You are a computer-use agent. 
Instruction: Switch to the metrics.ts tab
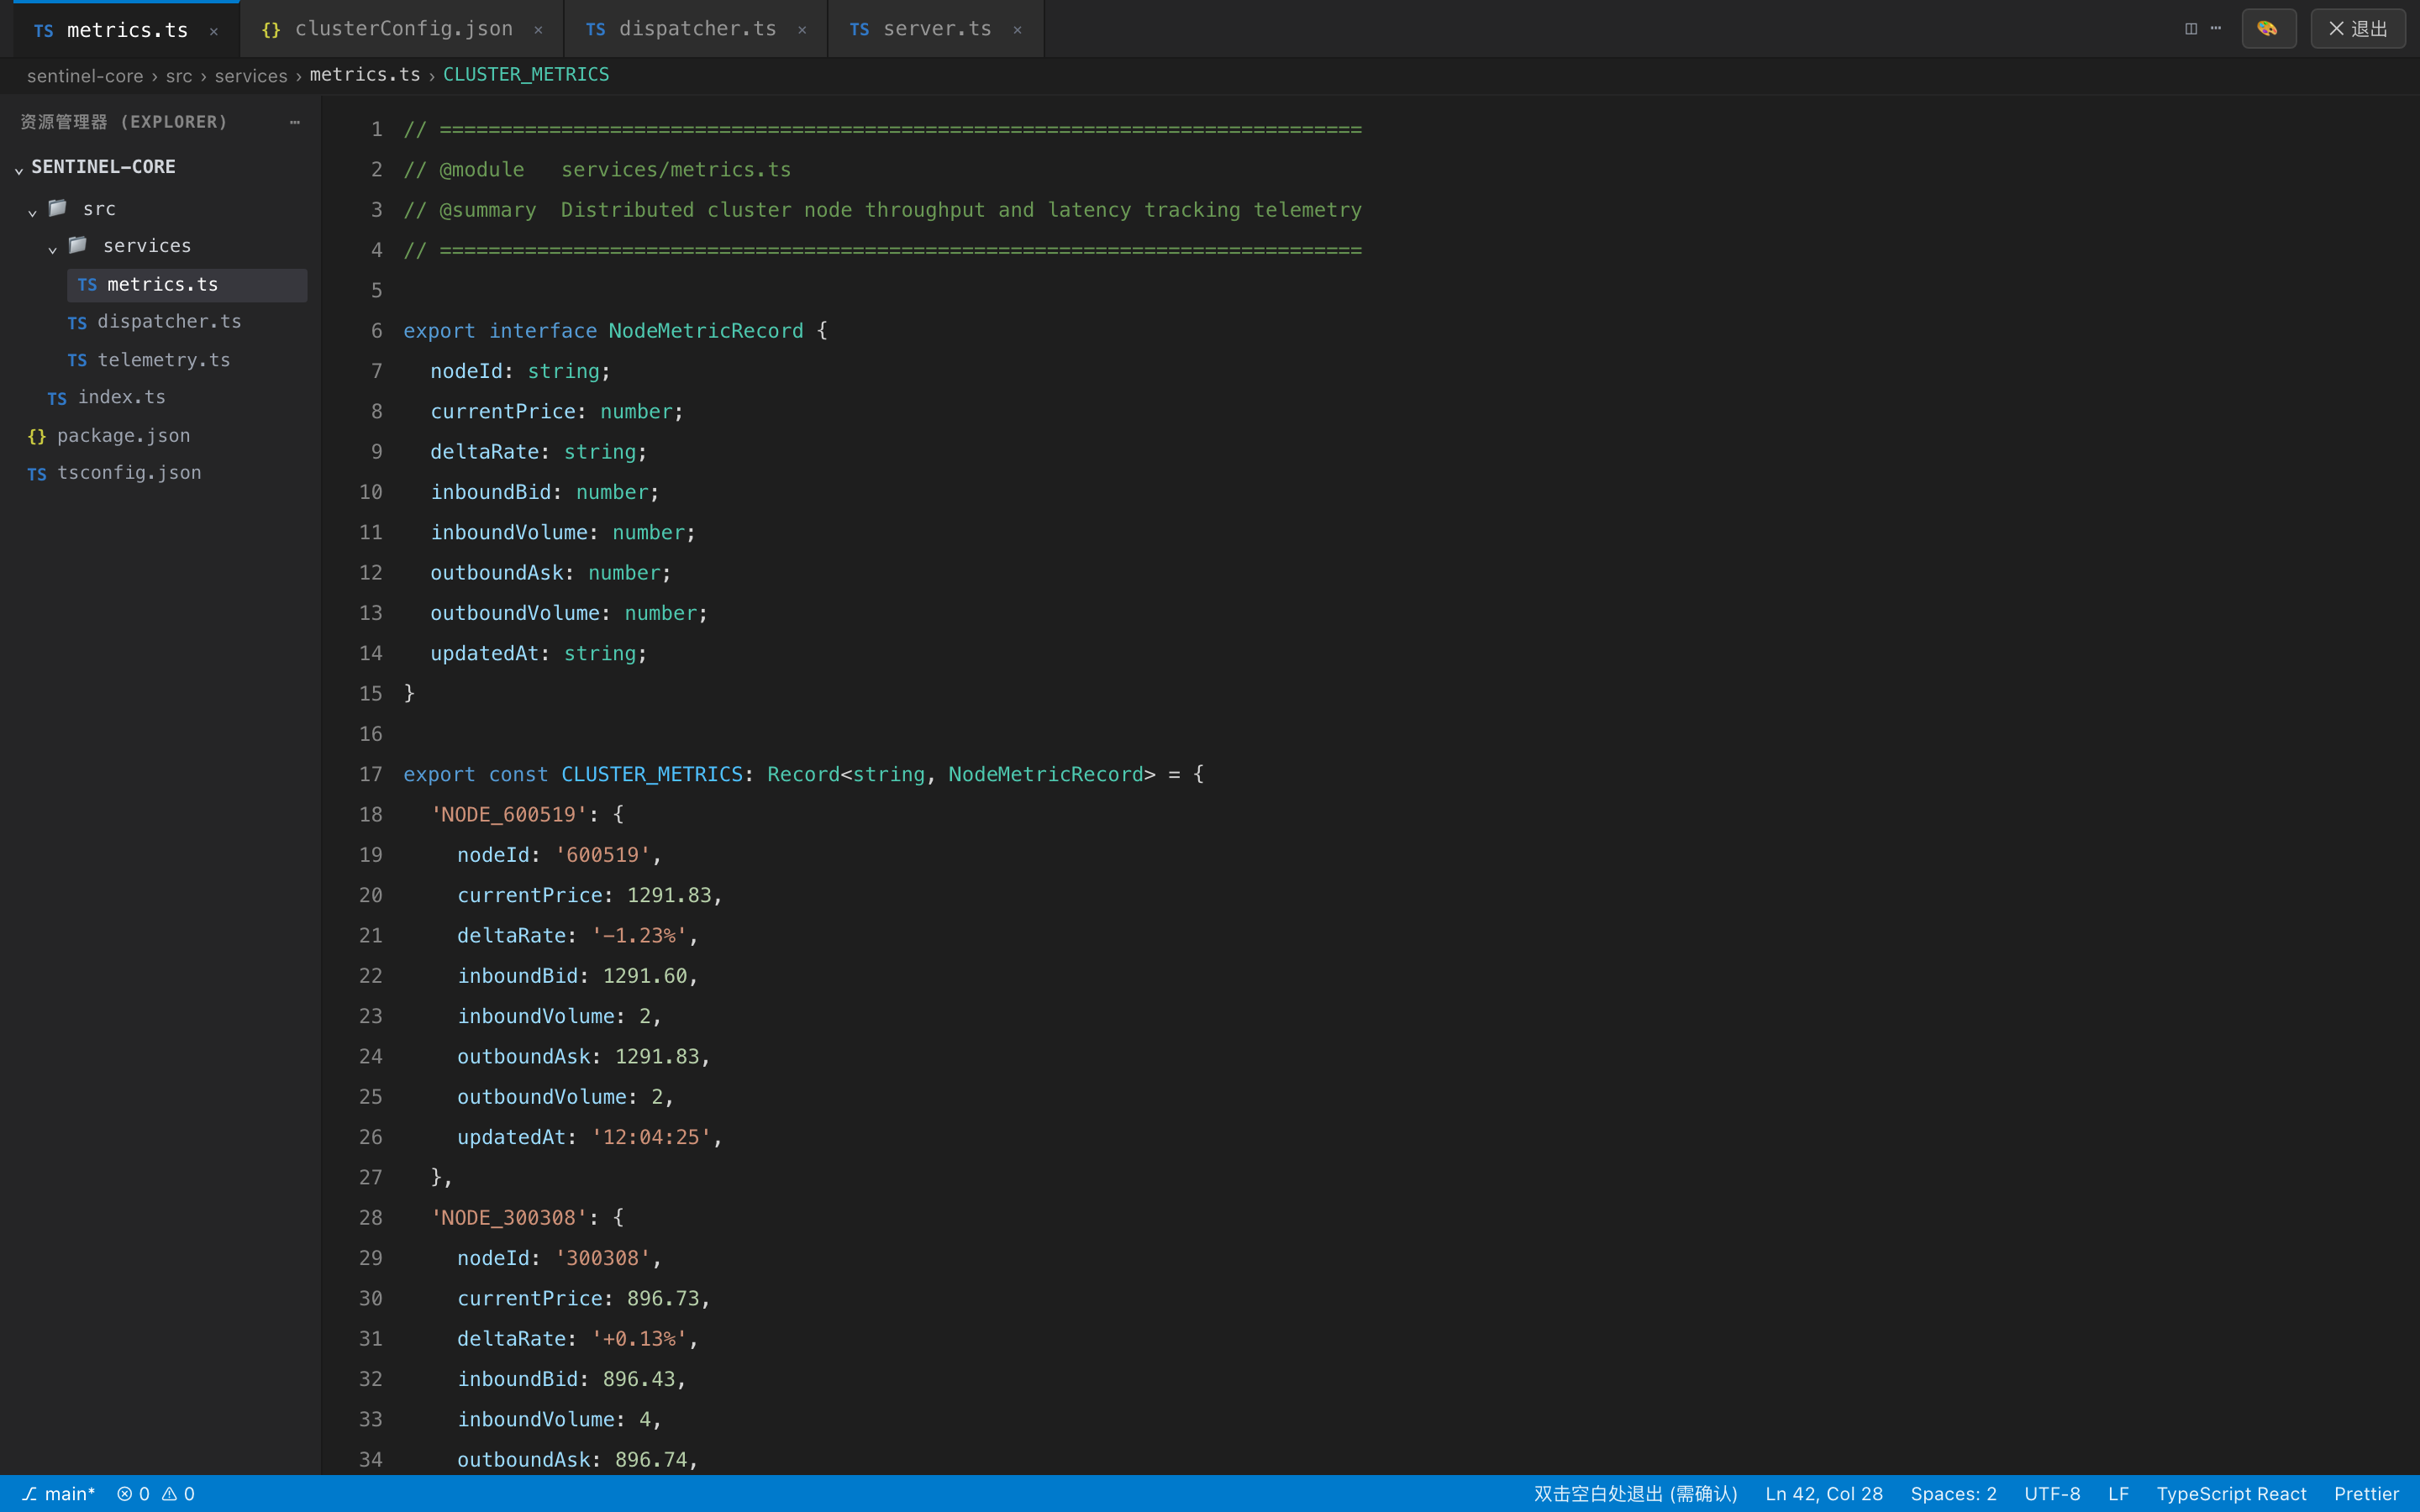(126, 30)
